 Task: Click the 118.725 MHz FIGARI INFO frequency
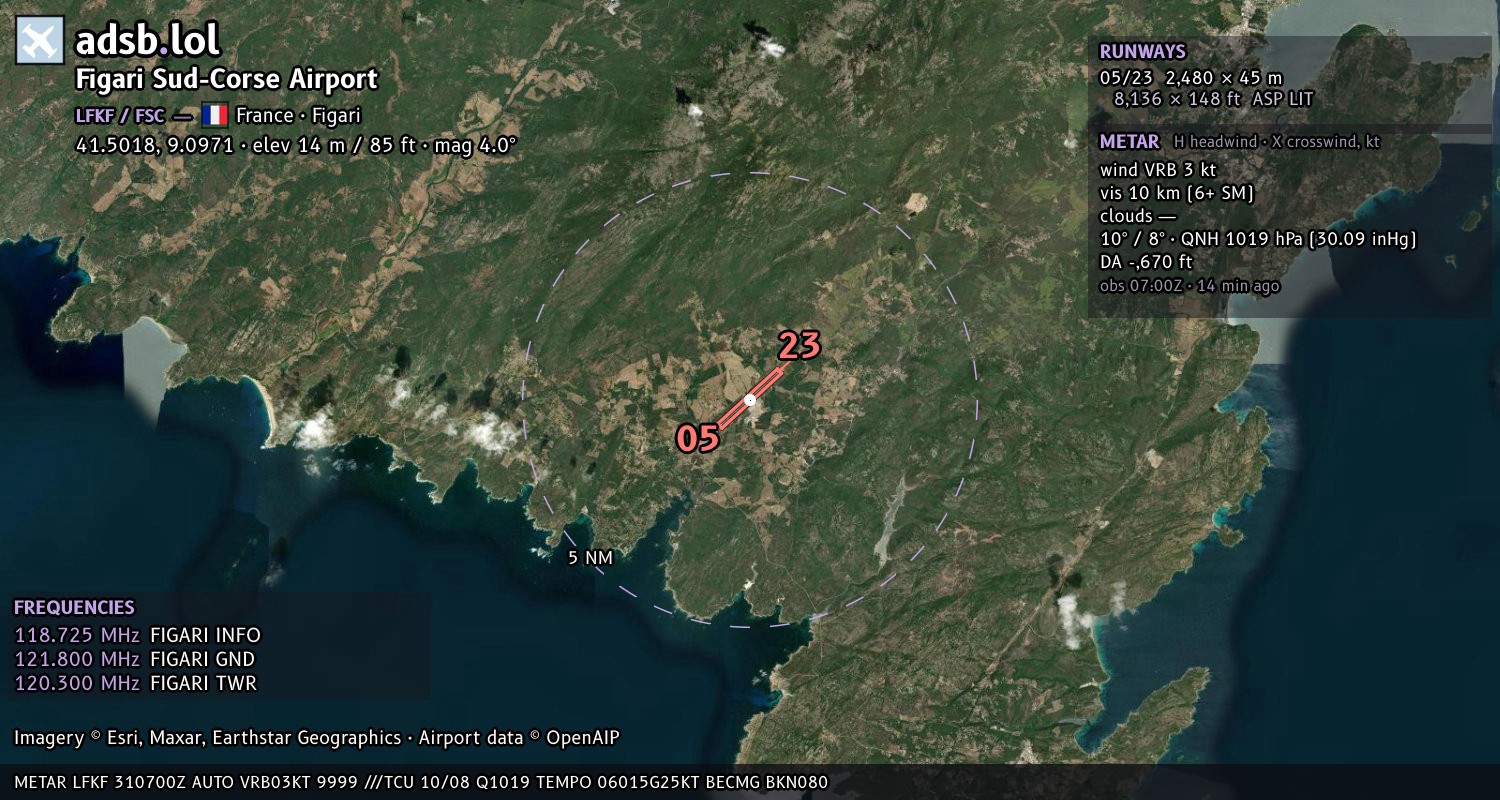click(x=137, y=635)
